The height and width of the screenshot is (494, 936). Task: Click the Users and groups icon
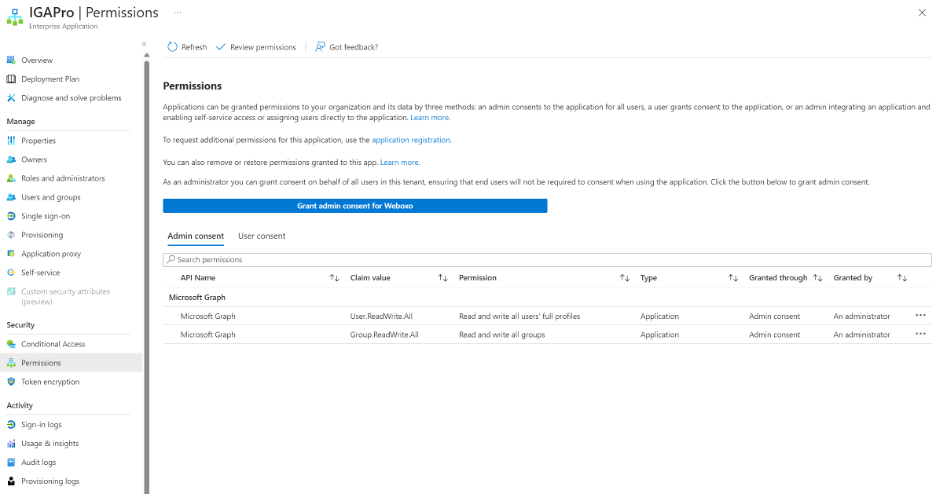click(x=11, y=197)
